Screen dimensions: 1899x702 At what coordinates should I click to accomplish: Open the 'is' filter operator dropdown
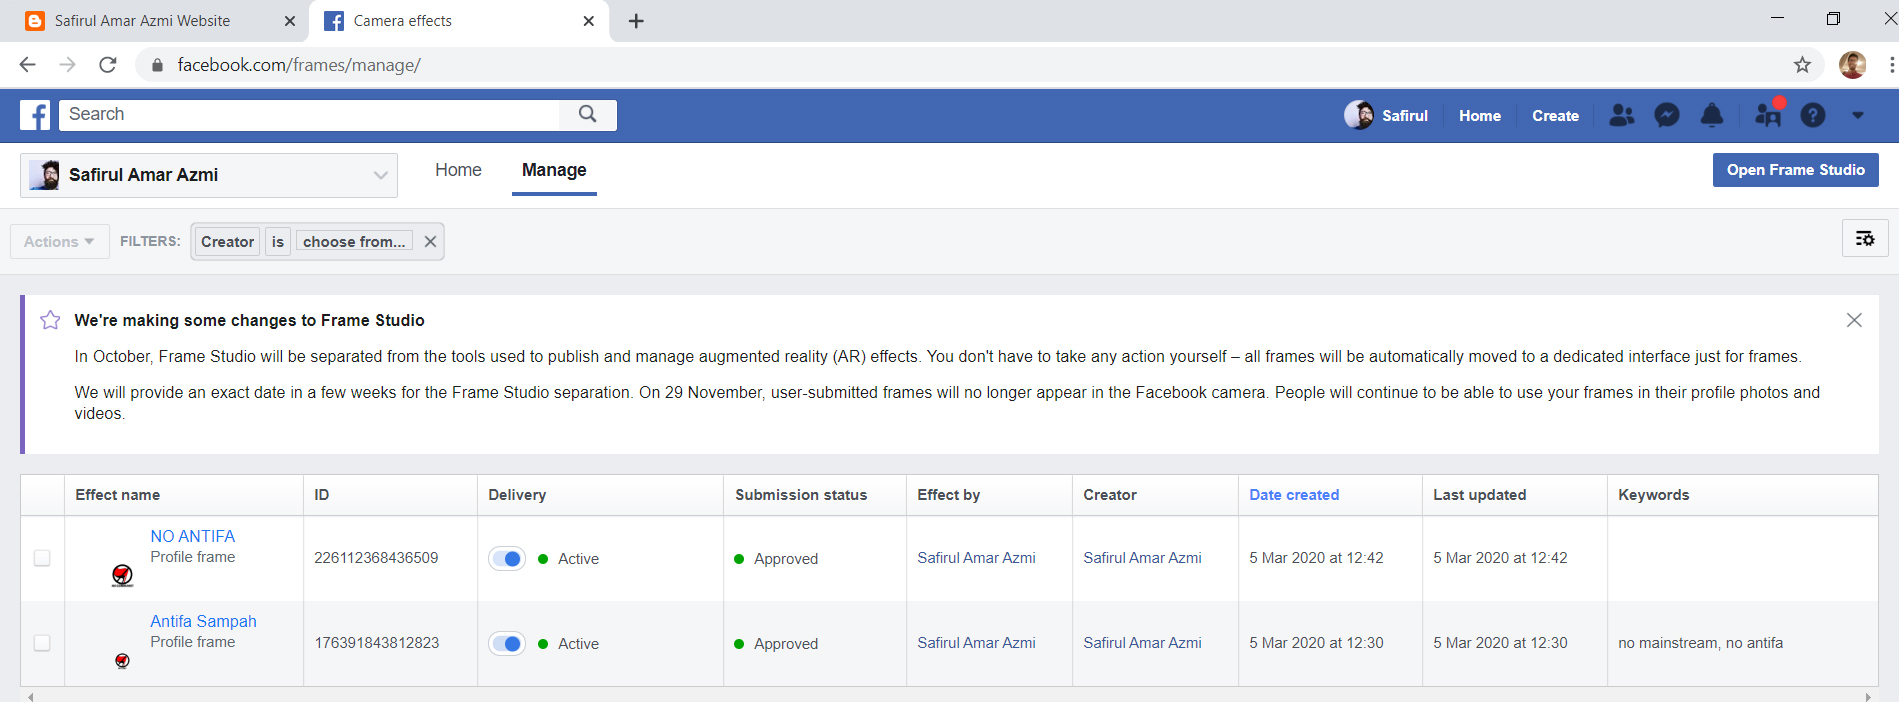pyautogui.click(x=278, y=242)
